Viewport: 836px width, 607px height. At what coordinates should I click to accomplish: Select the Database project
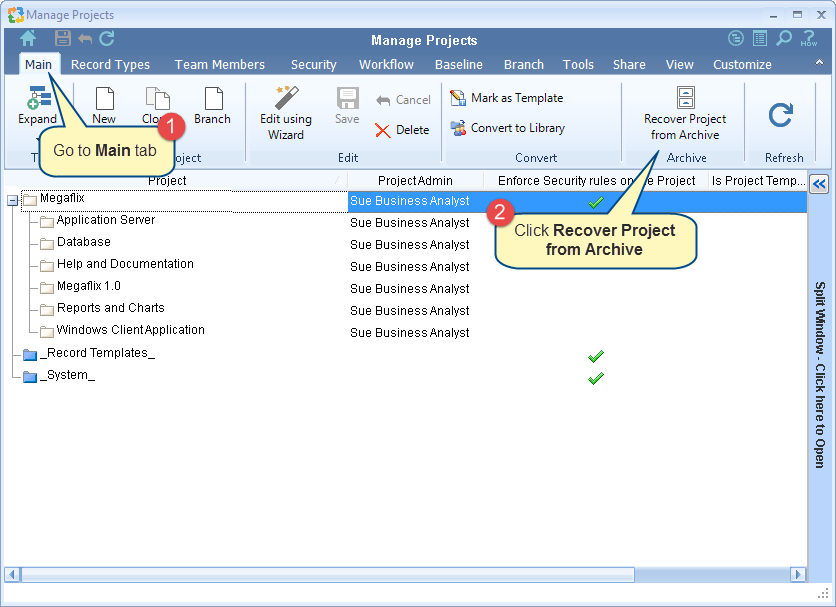click(x=84, y=242)
